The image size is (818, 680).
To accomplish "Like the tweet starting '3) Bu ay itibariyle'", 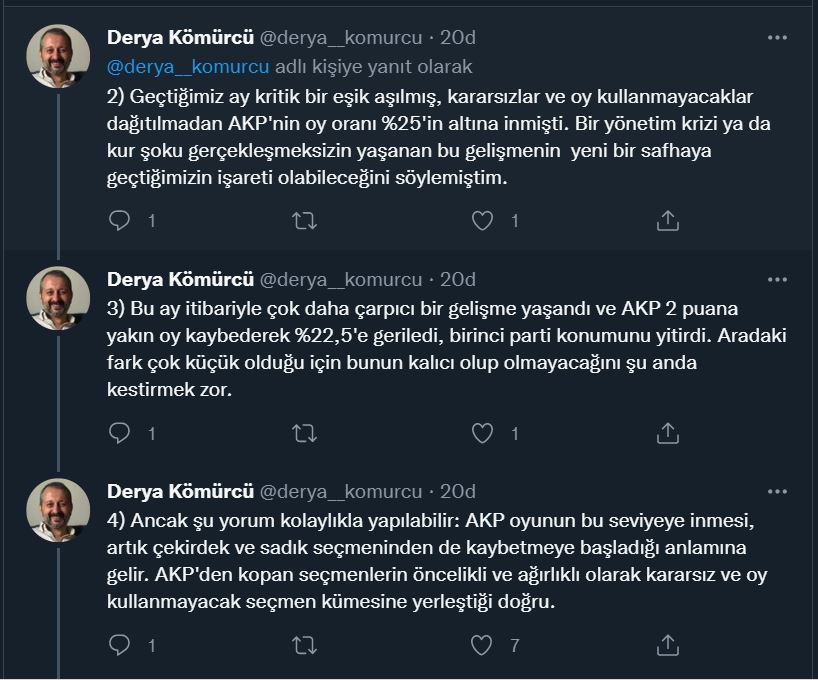I will point(482,433).
